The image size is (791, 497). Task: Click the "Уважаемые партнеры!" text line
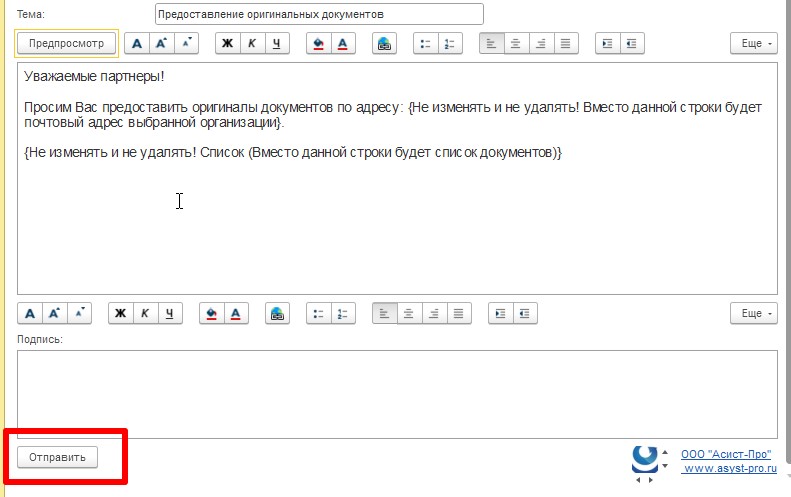pos(94,77)
